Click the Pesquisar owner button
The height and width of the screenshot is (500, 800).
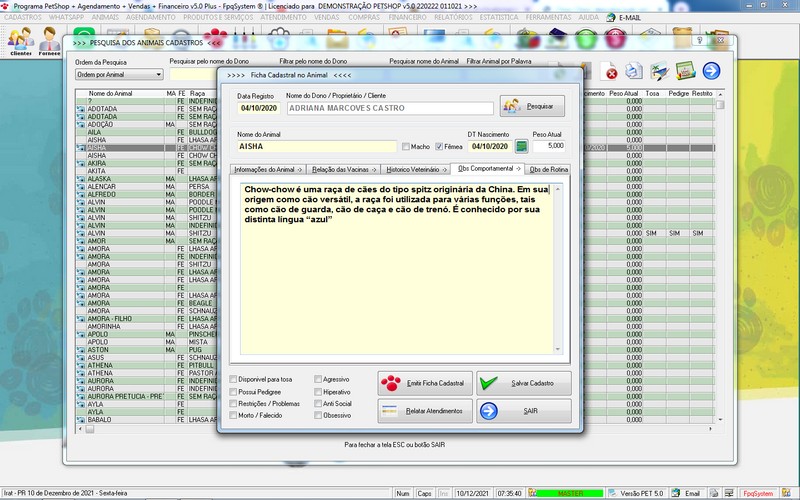coord(532,106)
